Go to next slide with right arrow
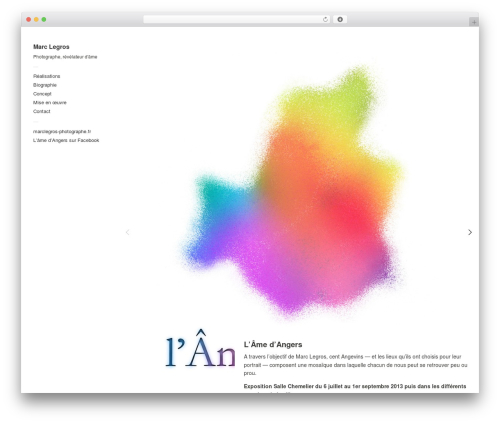Viewport: 500px width, 423px height. 470,232
